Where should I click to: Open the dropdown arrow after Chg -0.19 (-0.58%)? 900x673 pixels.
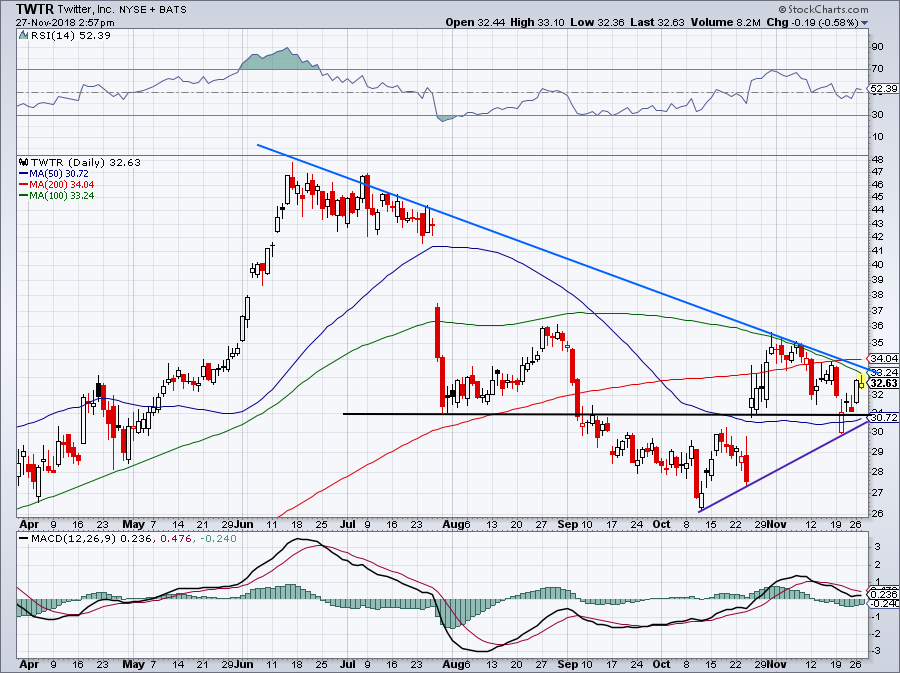point(865,23)
